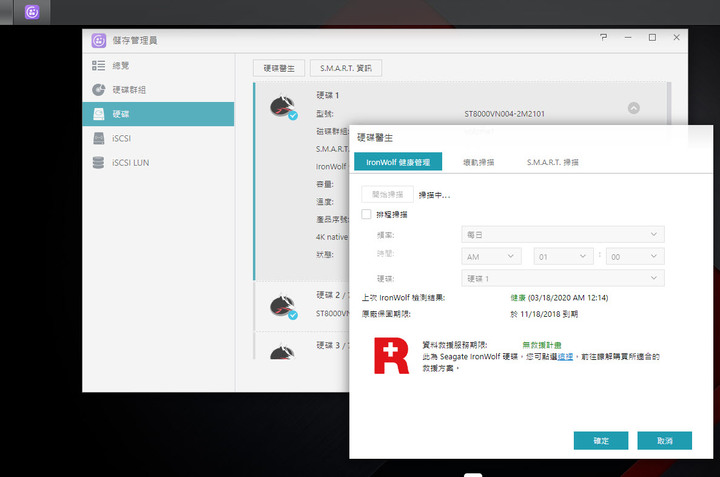Click the 無救援計畫 status text
Viewport: 720px width, 477px height.
542,345
